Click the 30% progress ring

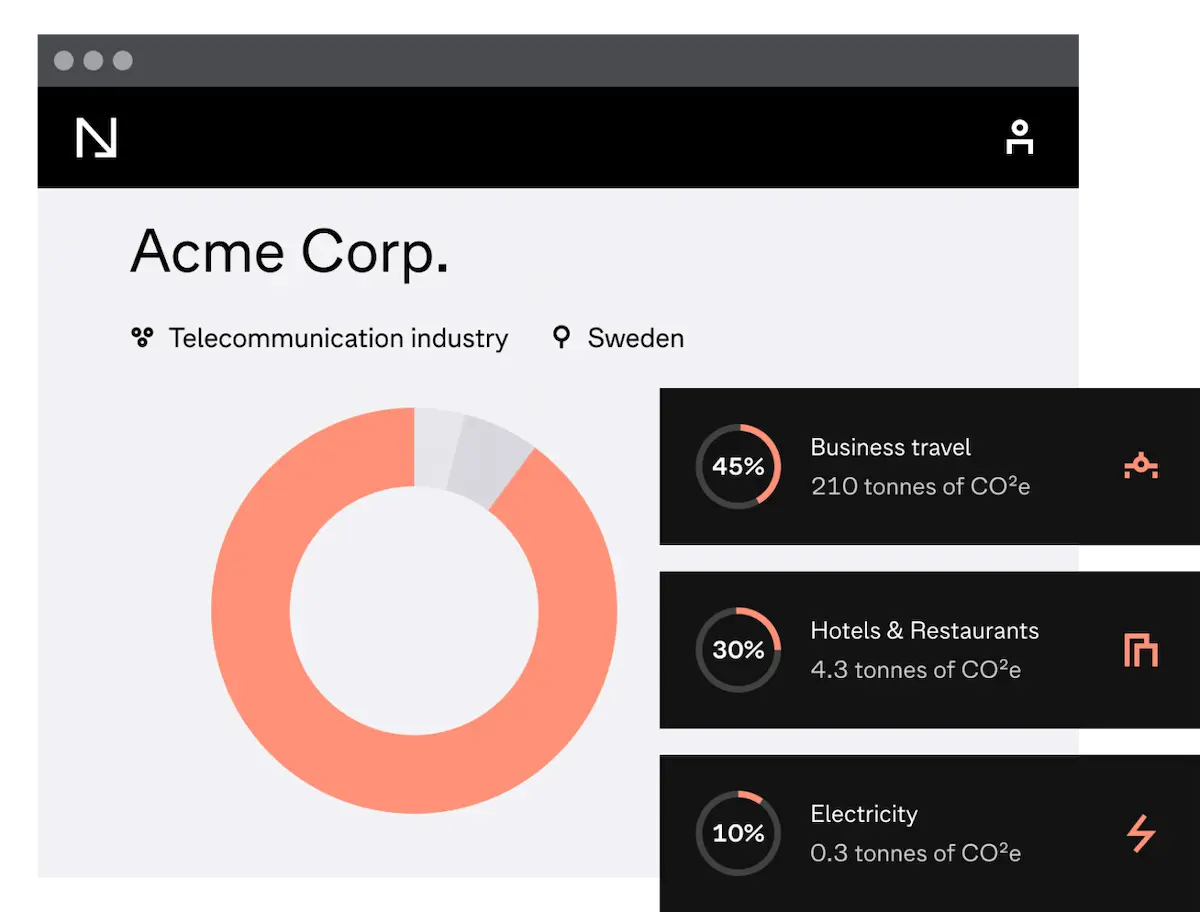738,650
